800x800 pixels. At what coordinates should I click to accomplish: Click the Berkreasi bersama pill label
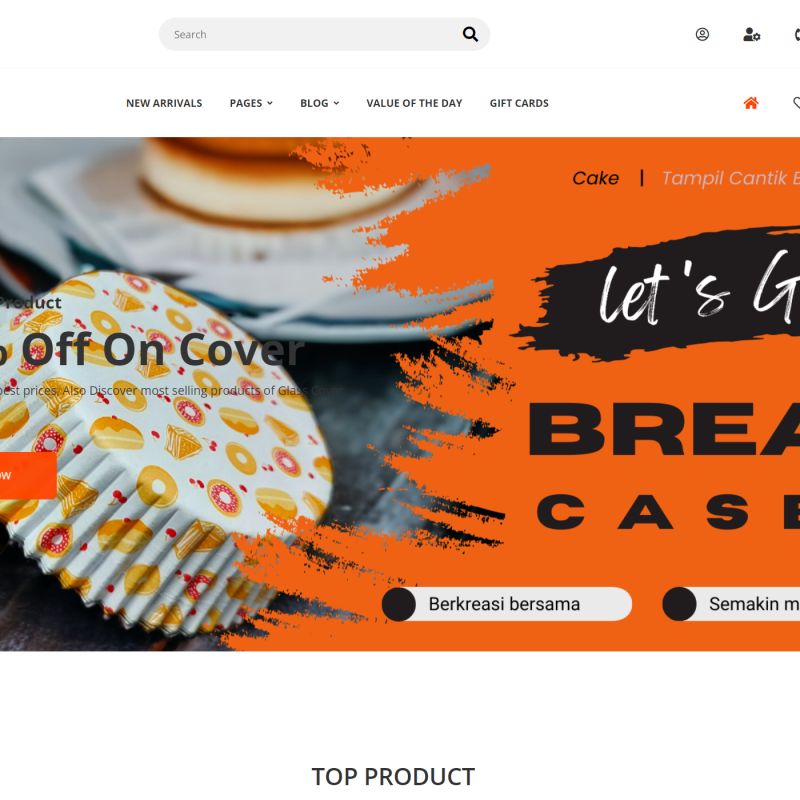point(504,604)
